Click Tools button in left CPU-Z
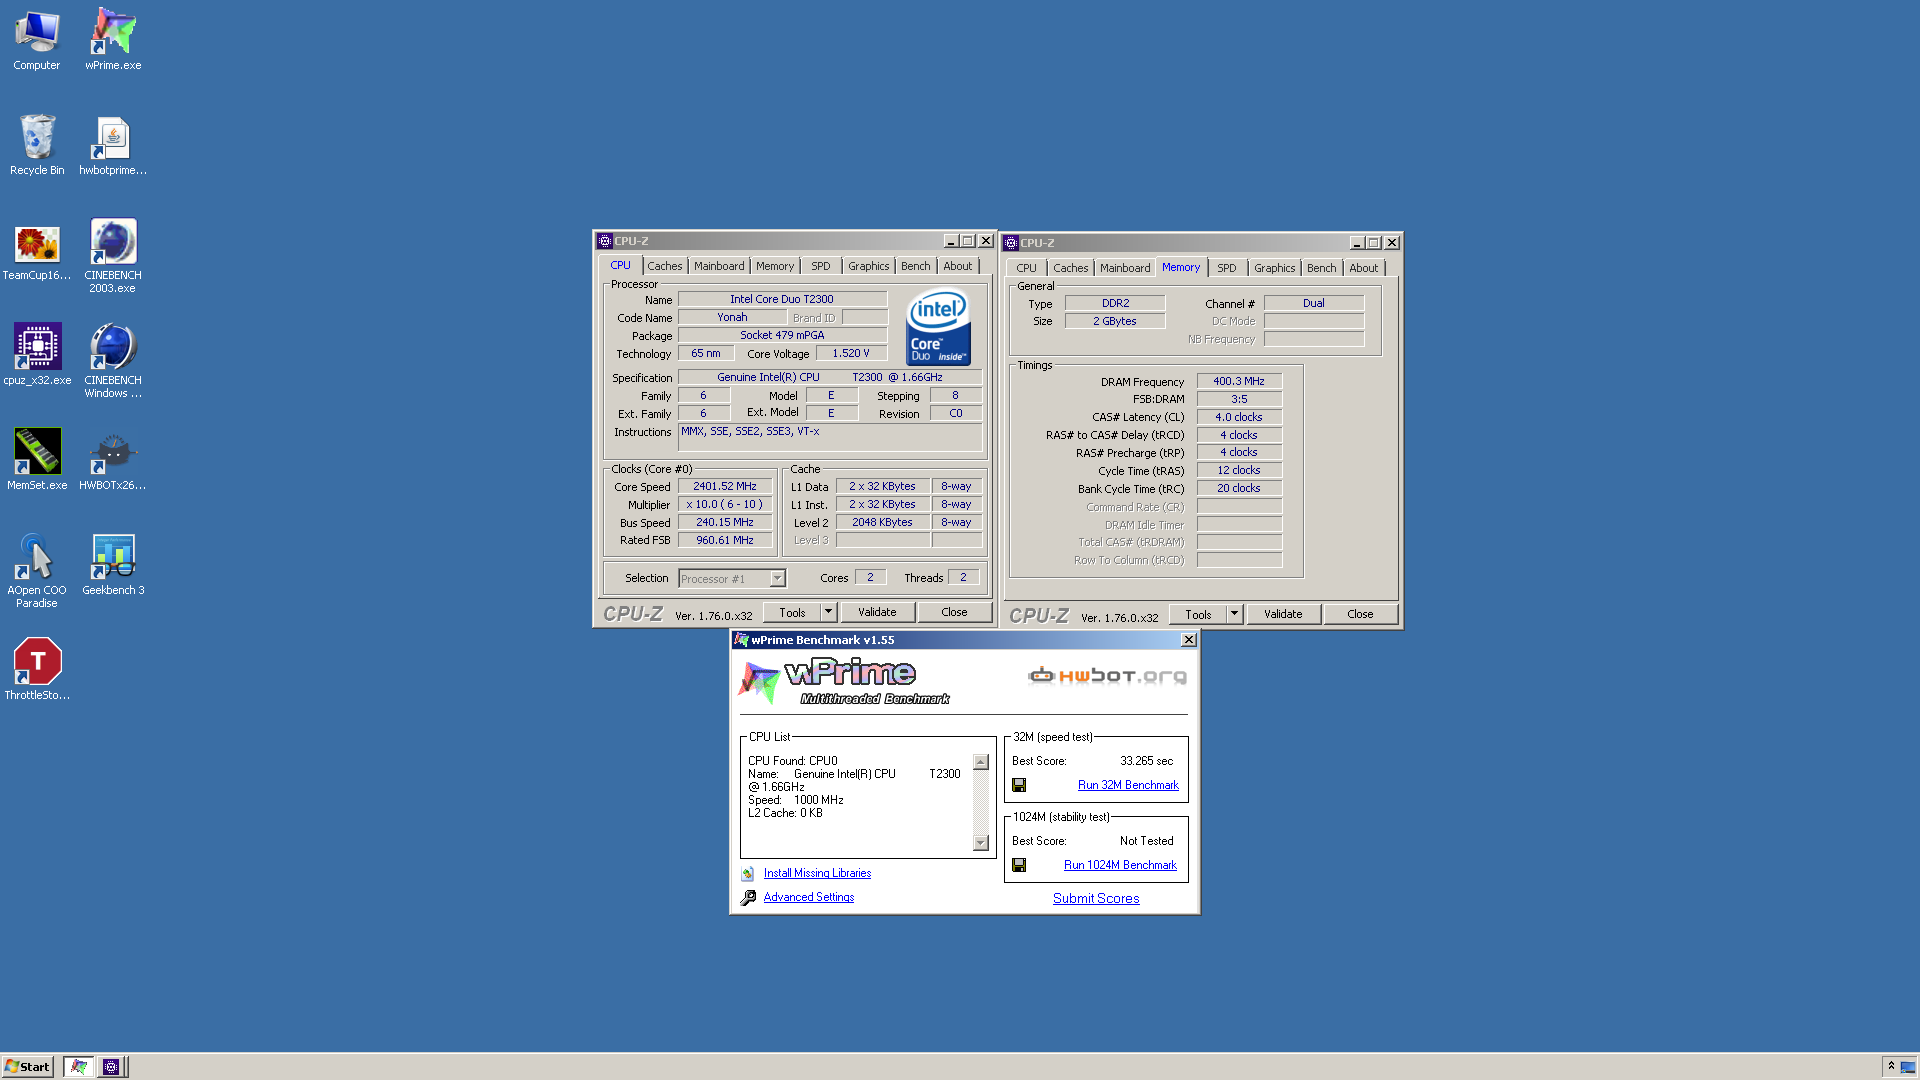This screenshot has width=1920, height=1080. pyautogui.click(x=792, y=612)
